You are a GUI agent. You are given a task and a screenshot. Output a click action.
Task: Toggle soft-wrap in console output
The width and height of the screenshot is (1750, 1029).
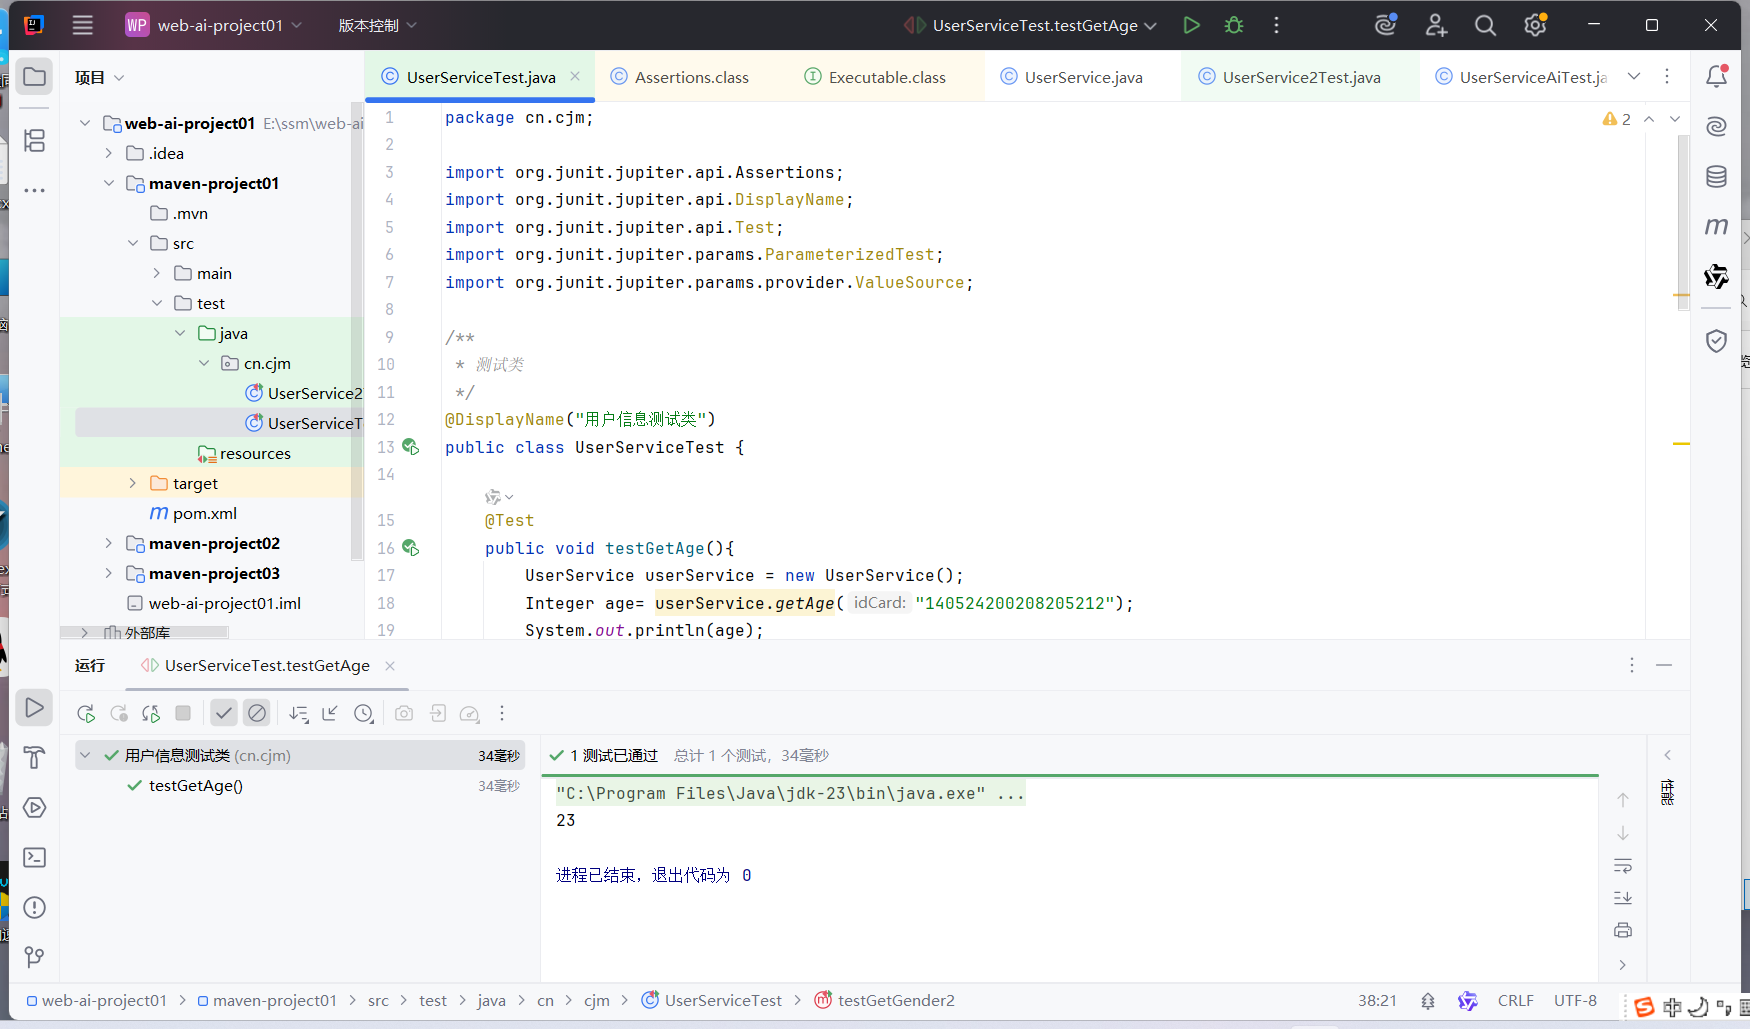click(x=1622, y=865)
